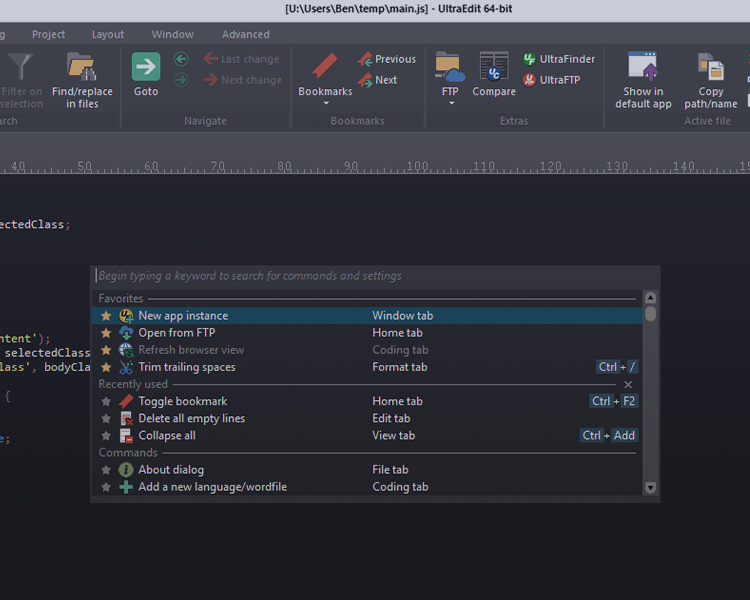The height and width of the screenshot is (600, 750).
Task: Click the Trim trailing spaces scissors icon
Action: 126,367
